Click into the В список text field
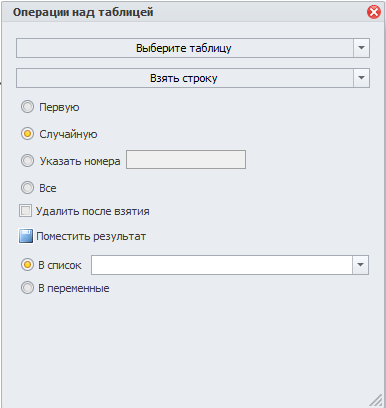Viewport: 386px width, 408px height. click(x=222, y=265)
